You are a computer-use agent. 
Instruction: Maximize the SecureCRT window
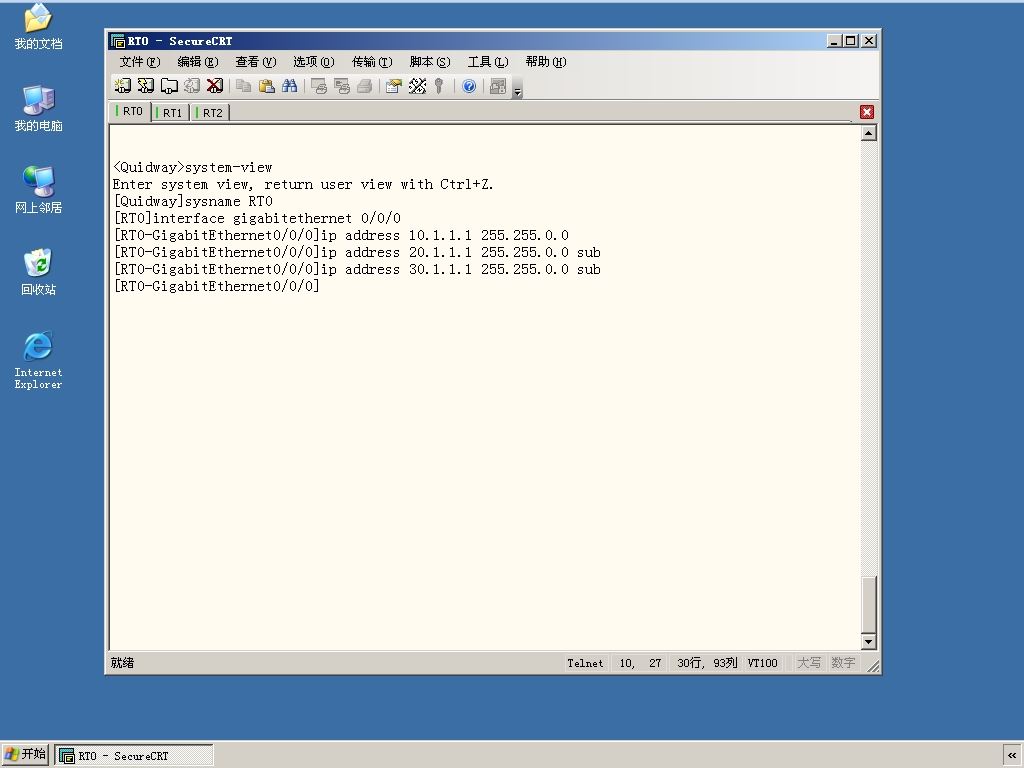850,40
